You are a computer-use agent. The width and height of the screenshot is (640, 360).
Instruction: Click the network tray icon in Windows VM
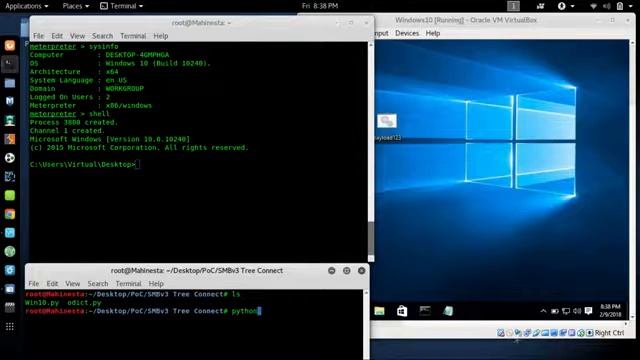[566, 311]
